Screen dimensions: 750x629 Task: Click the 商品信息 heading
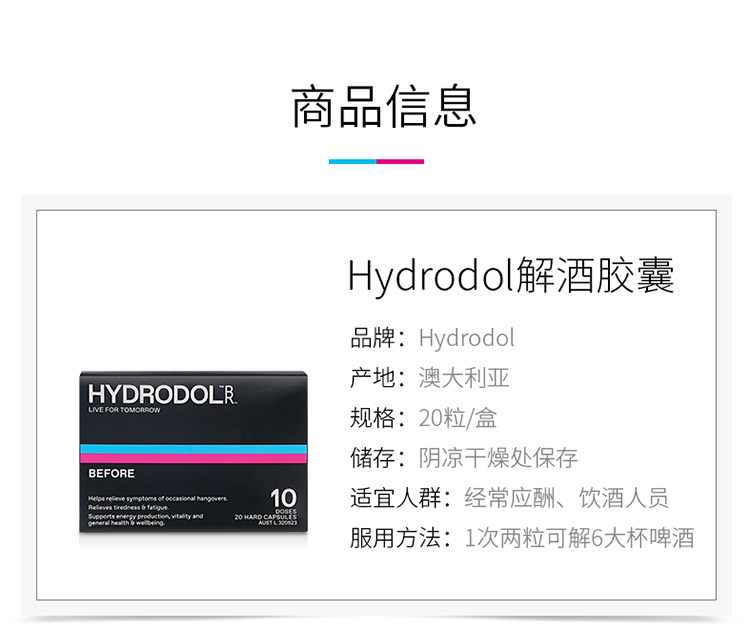pyautogui.click(x=384, y=107)
